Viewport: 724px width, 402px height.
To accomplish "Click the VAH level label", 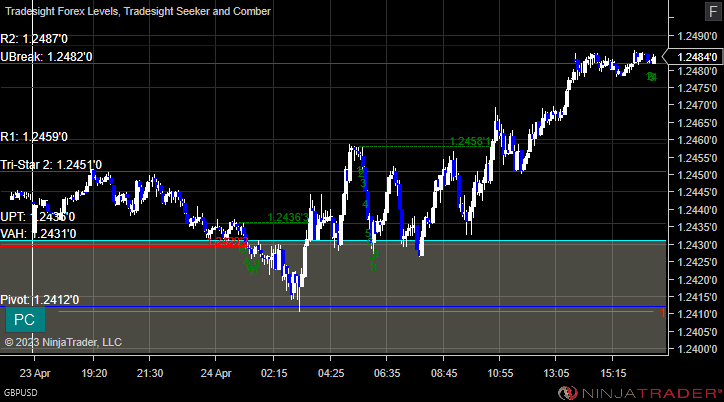I will pyautogui.click(x=38, y=234).
